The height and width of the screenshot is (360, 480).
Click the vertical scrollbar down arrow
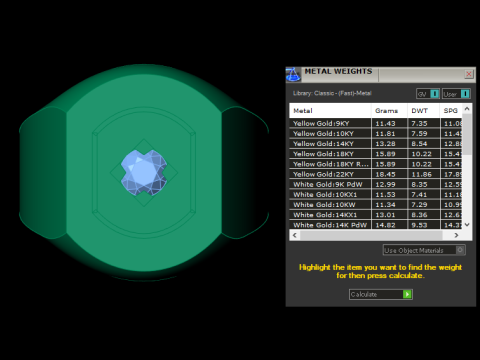[x=467, y=225]
